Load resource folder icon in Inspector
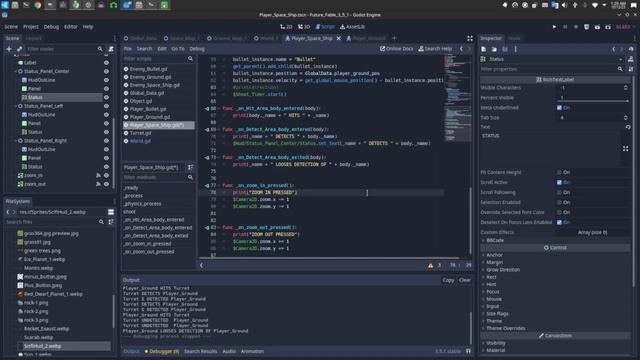Viewport: 640px width, 360px height. (494, 49)
